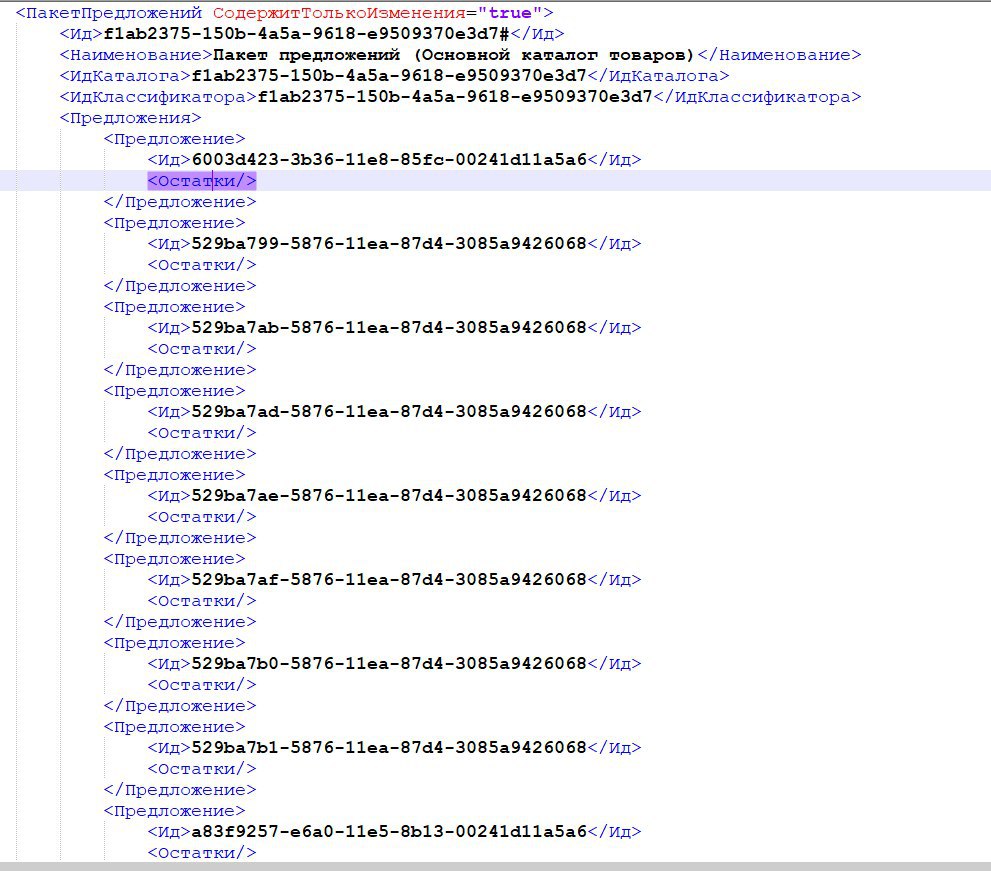This screenshot has width=991, height=871.
Task: Click Остатки tag below Ид 529ba799
Action: (x=202, y=265)
